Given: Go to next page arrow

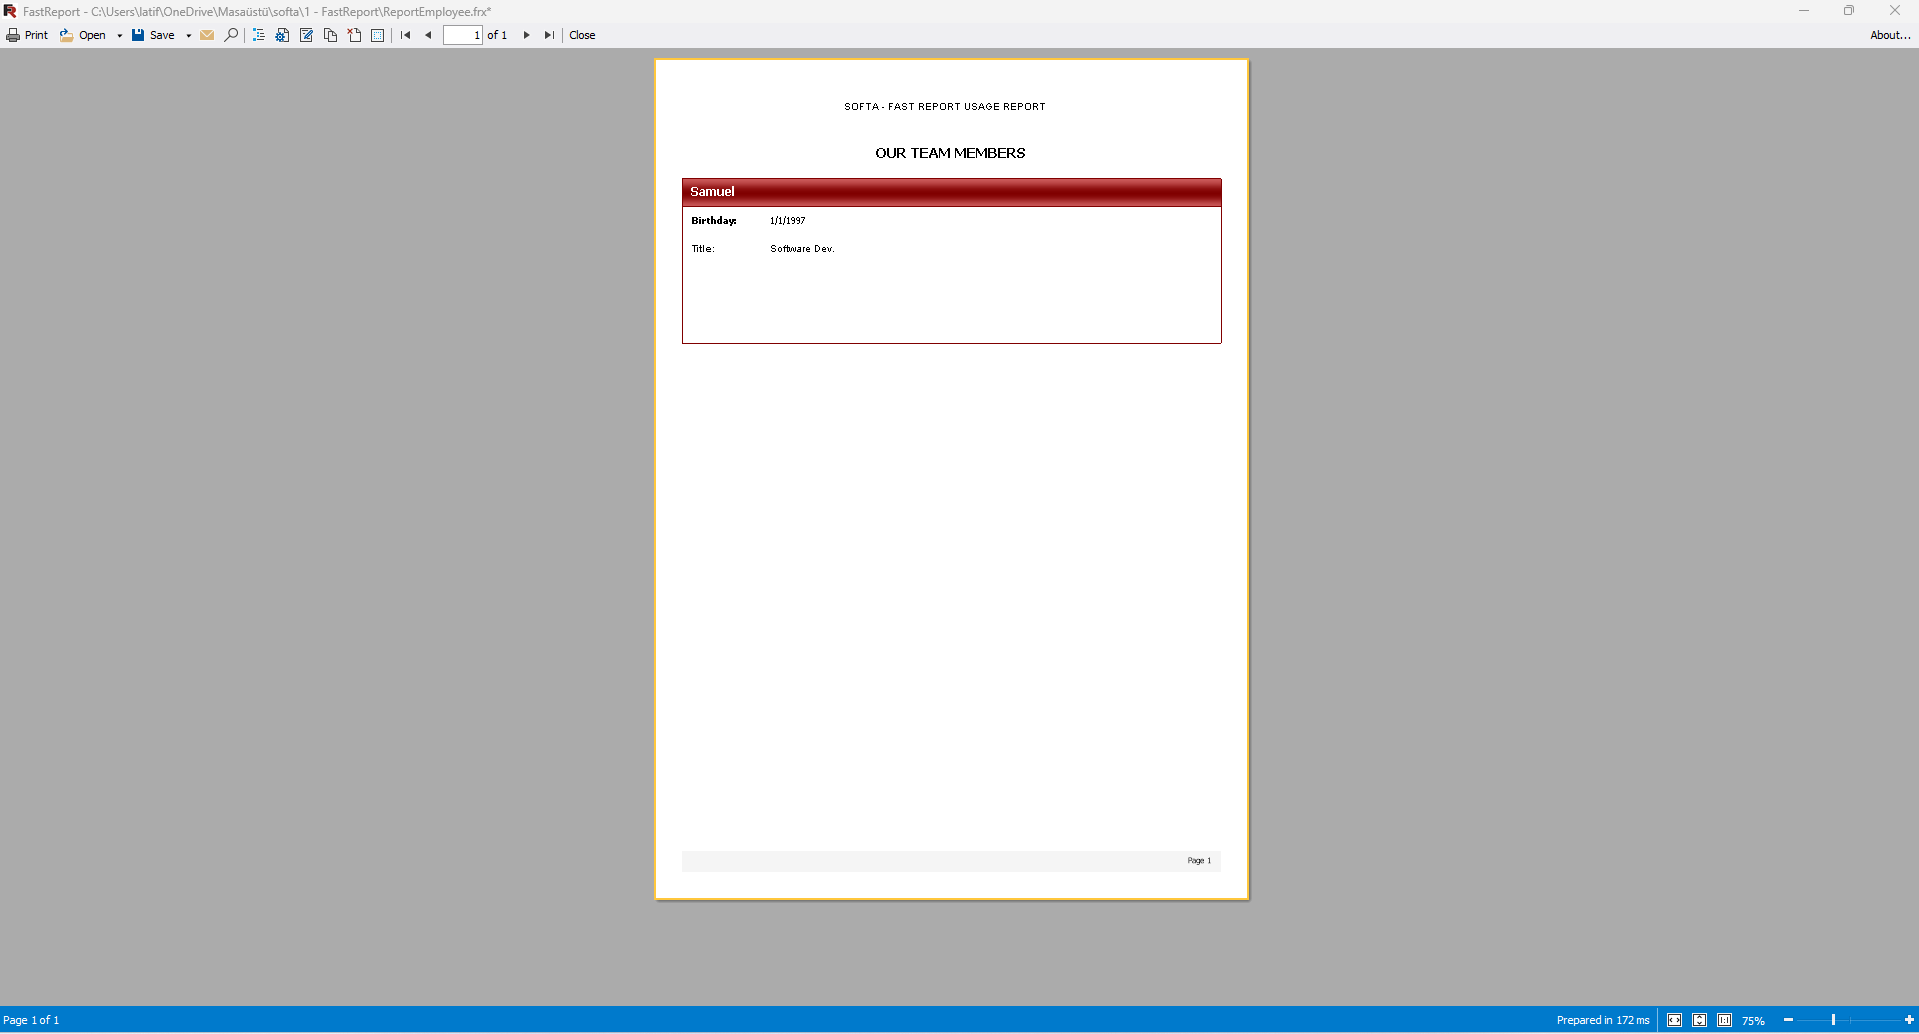Looking at the screenshot, I should 527,35.
